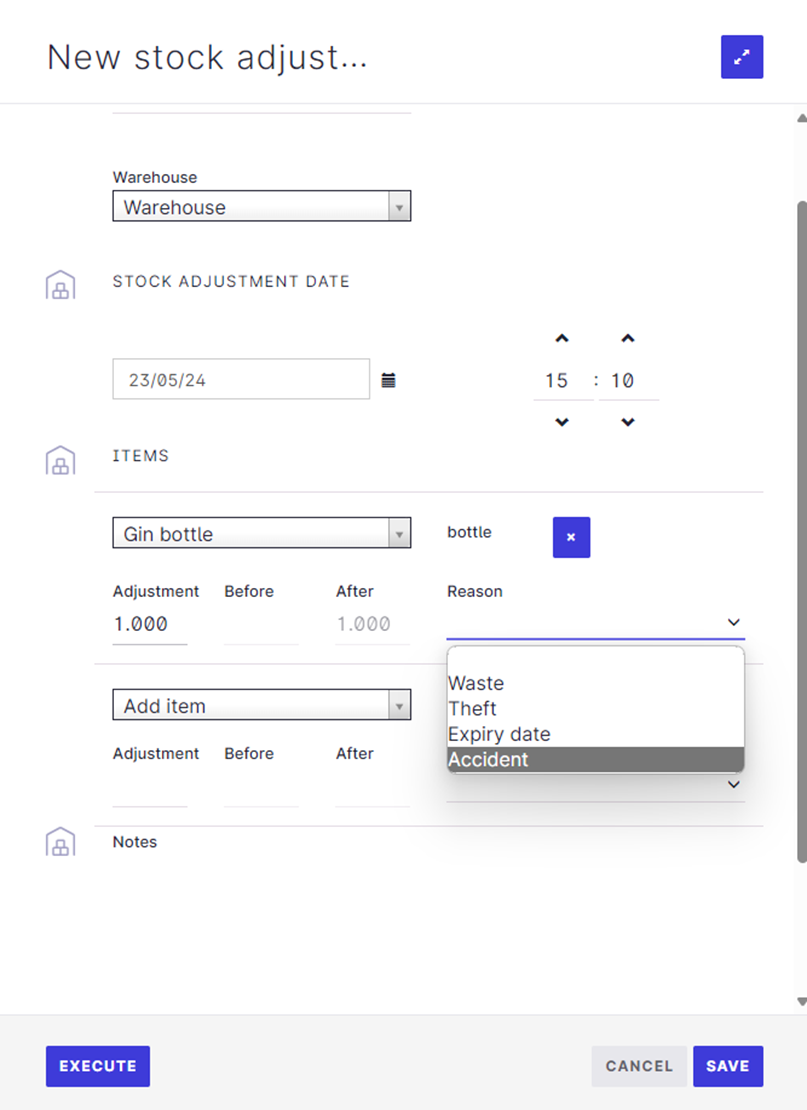
Task: Collapse the Reason dropdown using its chevron
Action: (733, 622)
